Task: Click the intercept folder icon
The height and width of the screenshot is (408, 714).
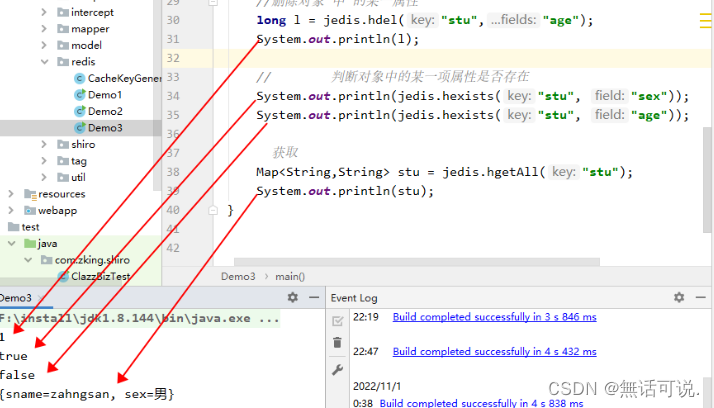Action: point(63,12)
